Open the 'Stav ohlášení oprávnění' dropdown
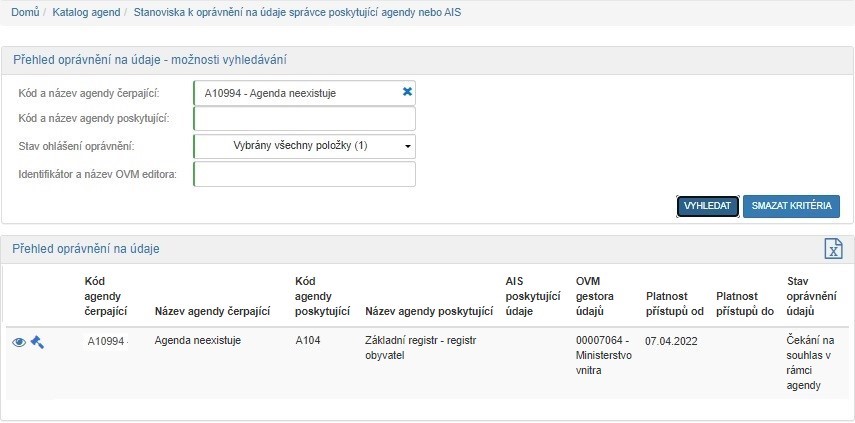 [x=304, y=146]
